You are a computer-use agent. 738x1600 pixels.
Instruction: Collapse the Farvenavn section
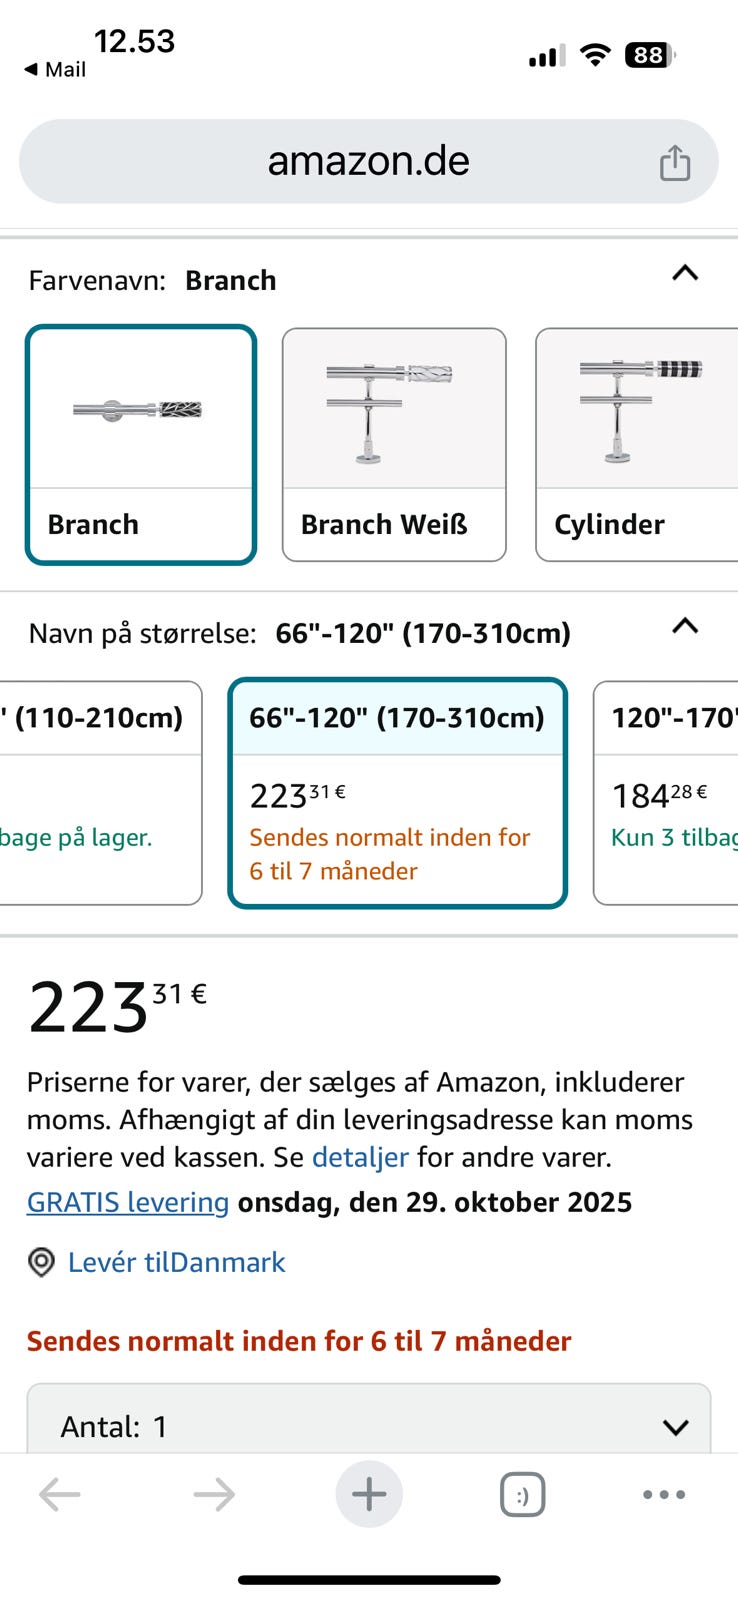685,273
